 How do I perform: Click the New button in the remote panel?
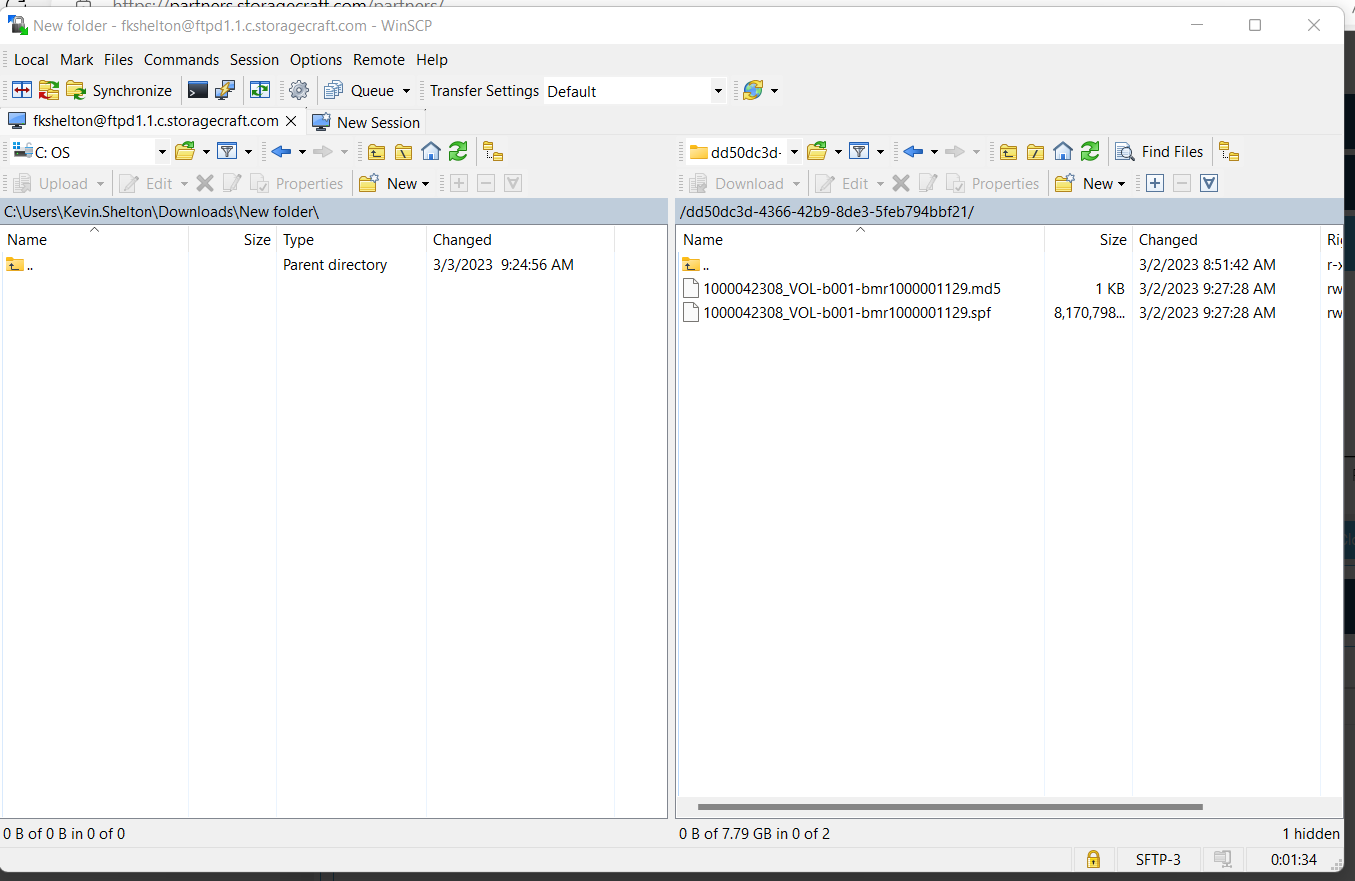[1089, 183]
